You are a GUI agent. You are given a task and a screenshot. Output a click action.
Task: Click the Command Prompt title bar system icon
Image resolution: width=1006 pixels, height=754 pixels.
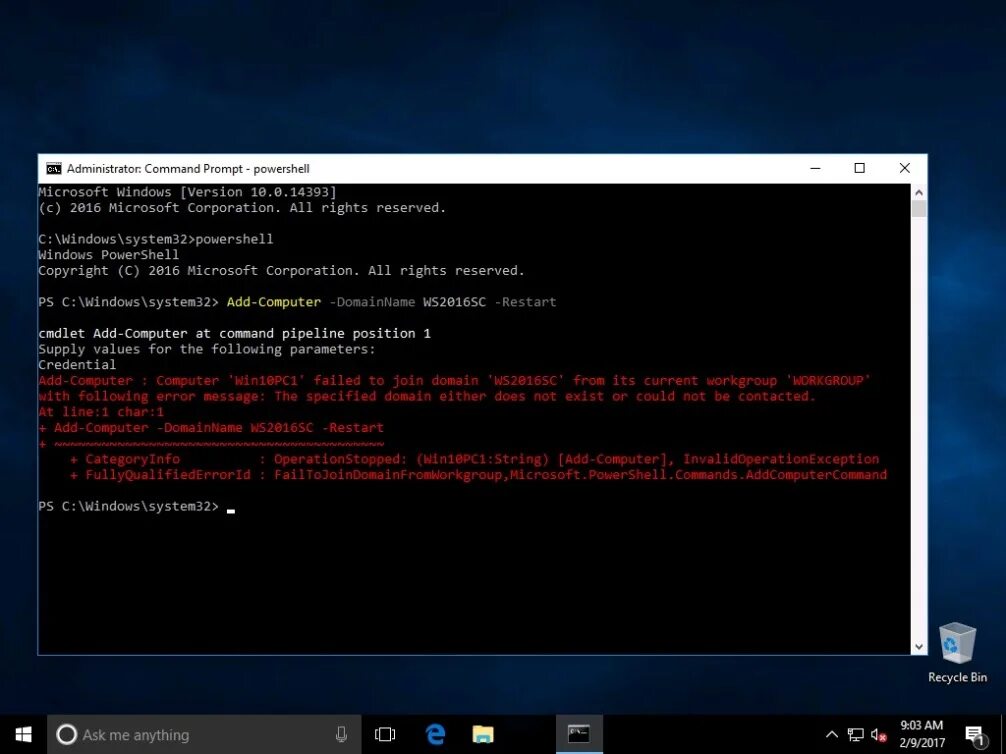(54, 169)
